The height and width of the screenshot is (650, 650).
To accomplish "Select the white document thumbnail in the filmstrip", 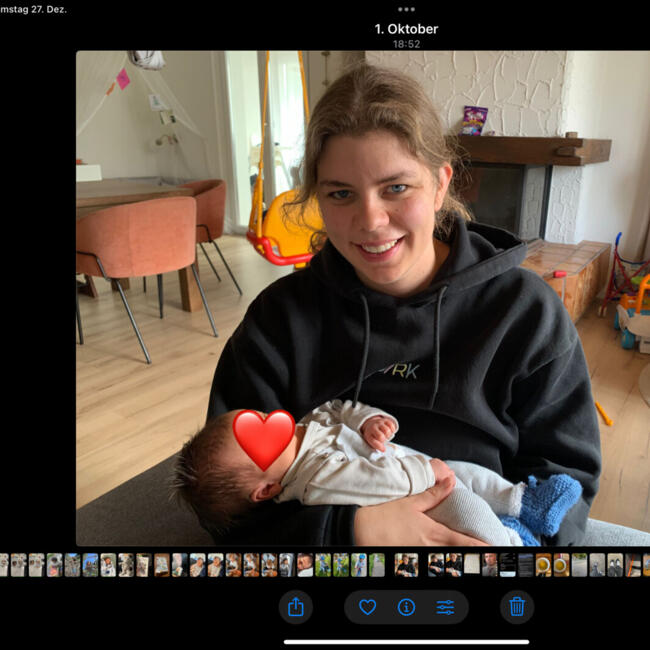I will (x=472, y=565).
